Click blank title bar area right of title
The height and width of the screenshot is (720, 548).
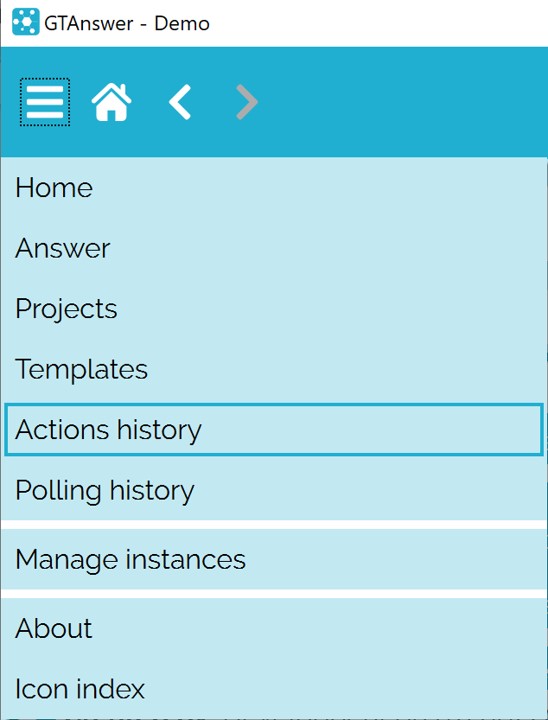pyautogui.click(x=377, y=23)
